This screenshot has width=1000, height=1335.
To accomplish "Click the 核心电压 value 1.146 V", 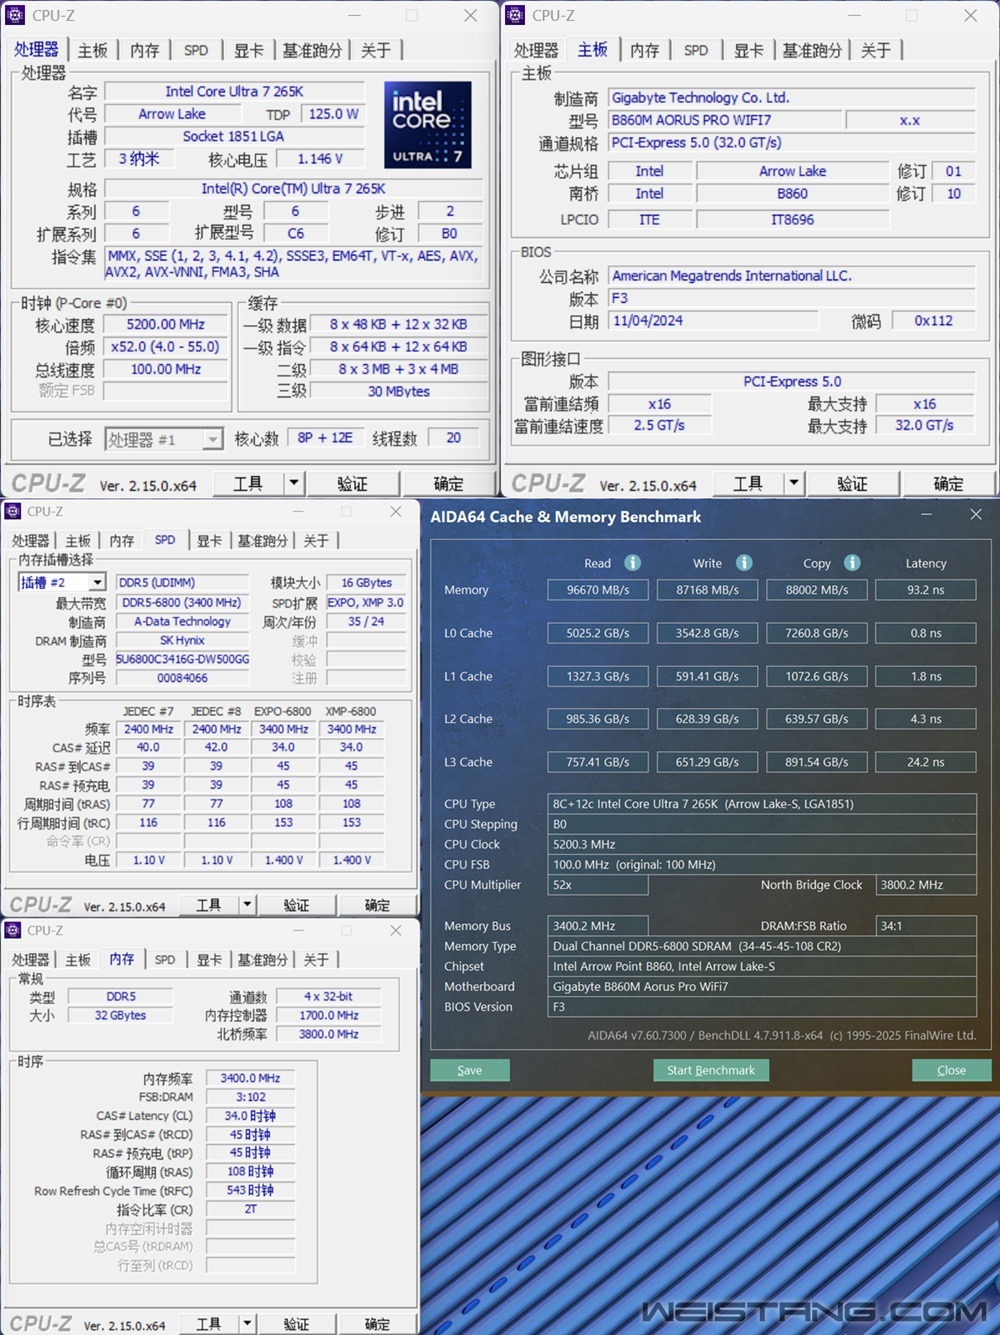I will coord(320,158).
